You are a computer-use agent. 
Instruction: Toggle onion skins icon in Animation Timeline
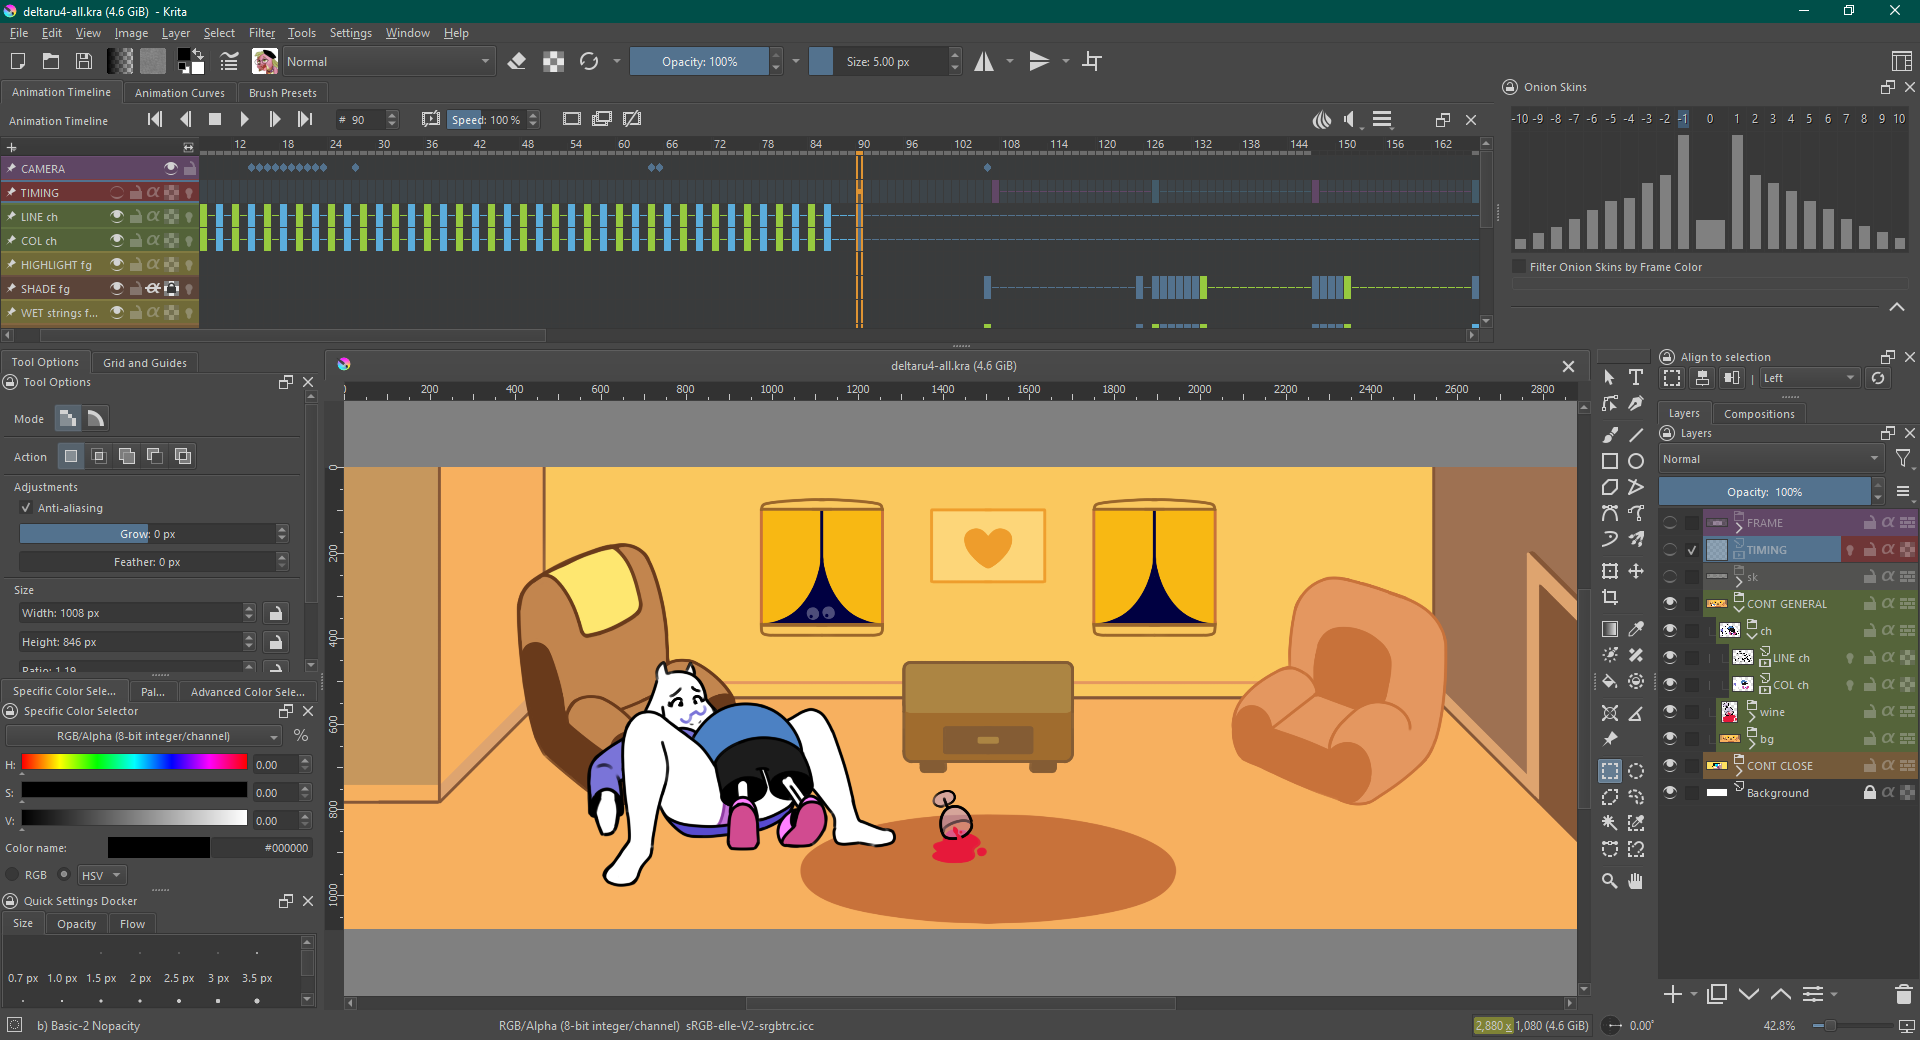1322,120
